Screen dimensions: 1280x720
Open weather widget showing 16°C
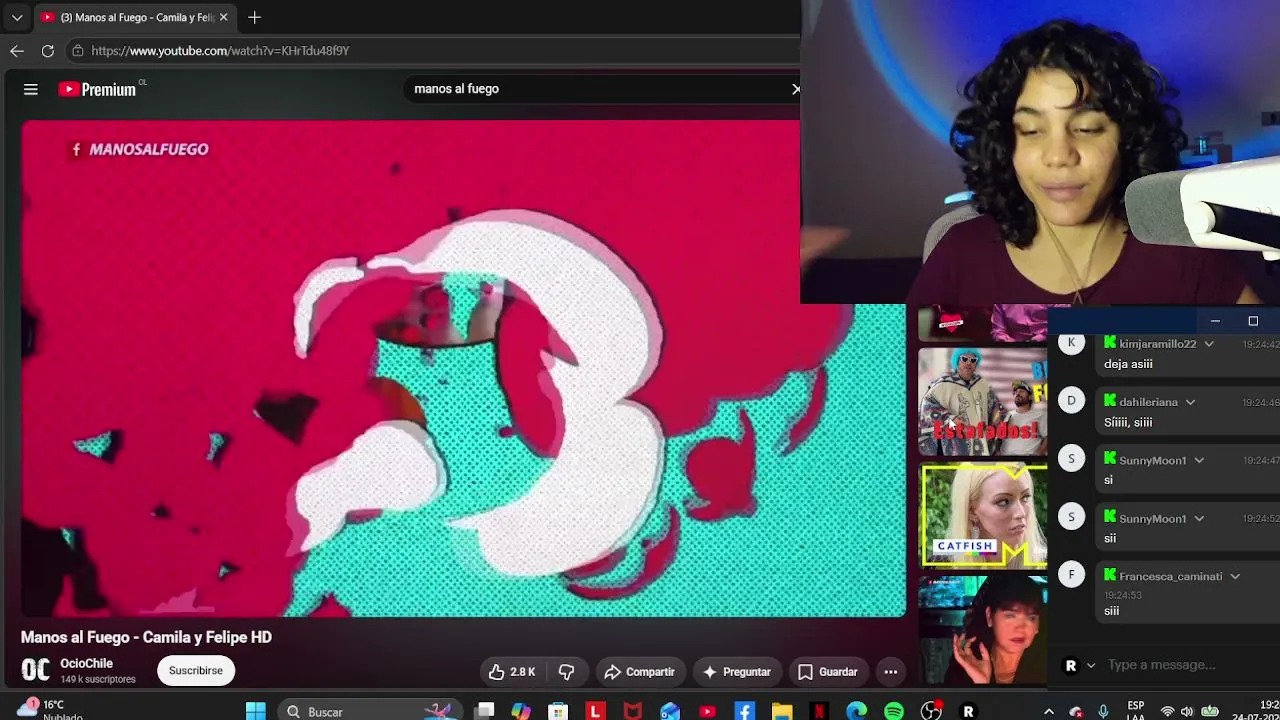(x=48, y=709)
